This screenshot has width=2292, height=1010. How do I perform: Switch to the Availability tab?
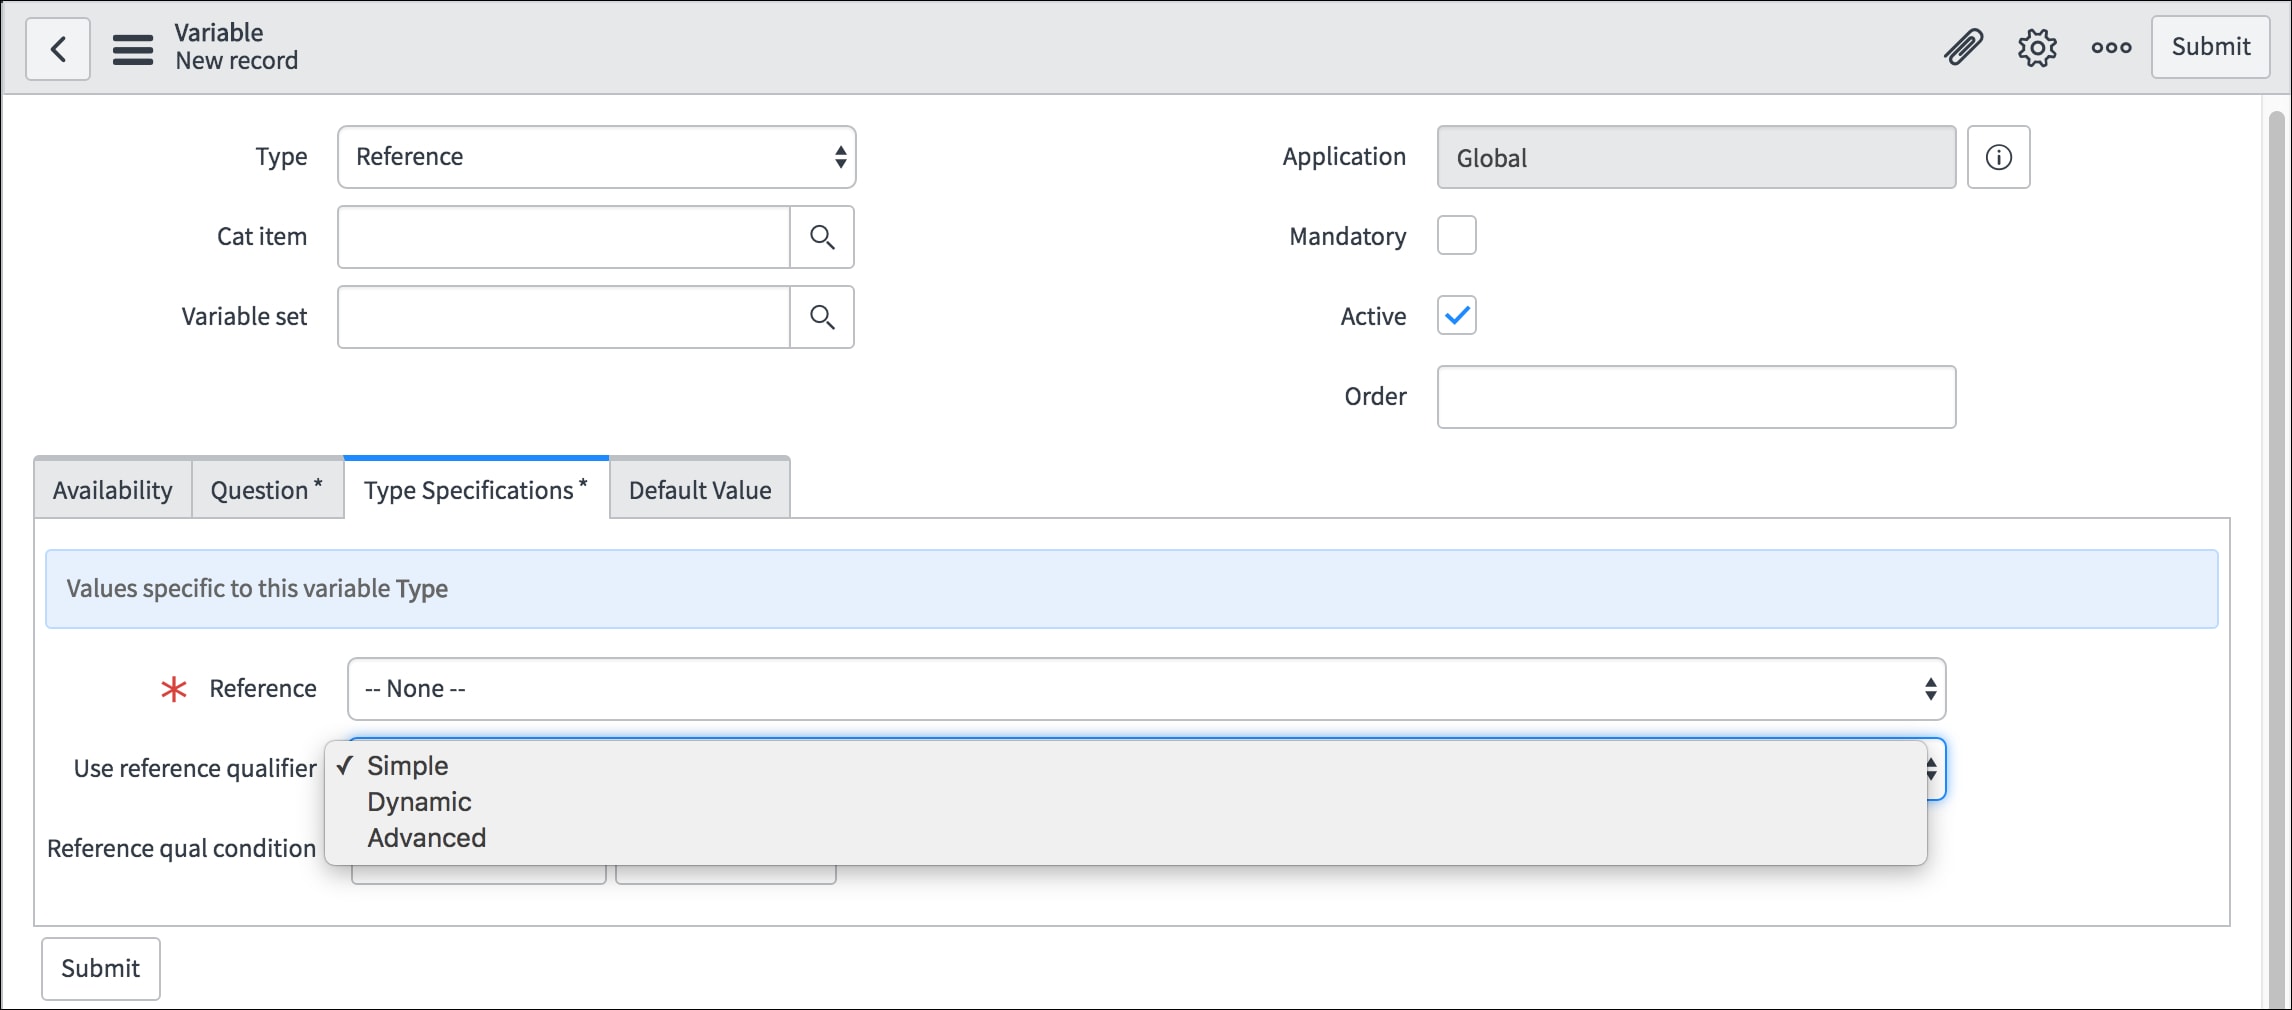click(x=111, y=489)
